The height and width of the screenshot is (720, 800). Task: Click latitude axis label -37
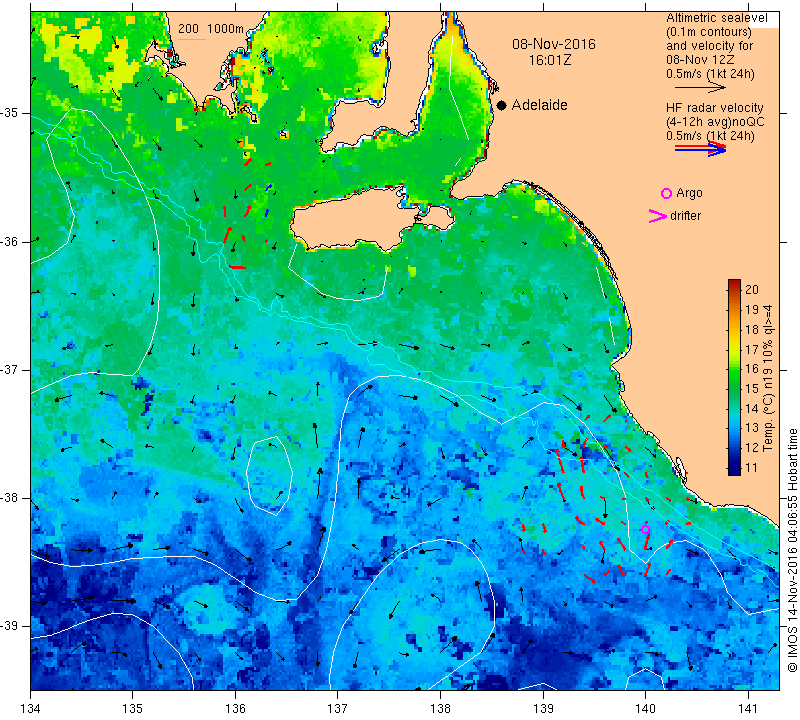point(9,369)
